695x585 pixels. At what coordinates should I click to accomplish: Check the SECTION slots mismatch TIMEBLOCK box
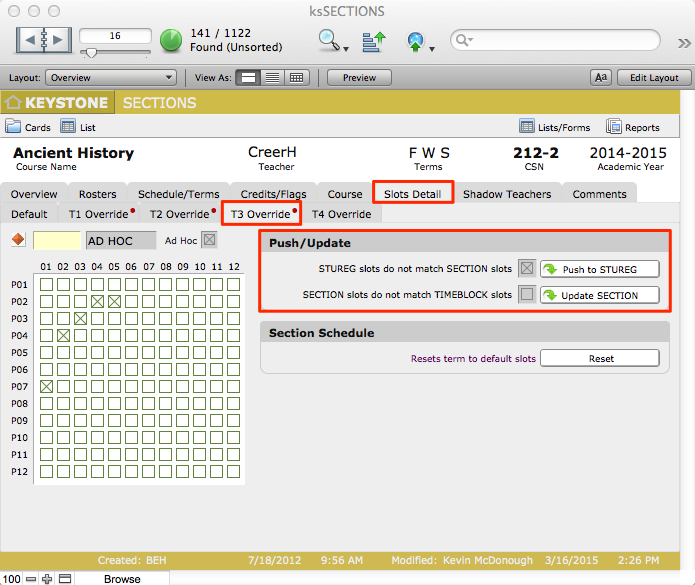coord(527,295)
